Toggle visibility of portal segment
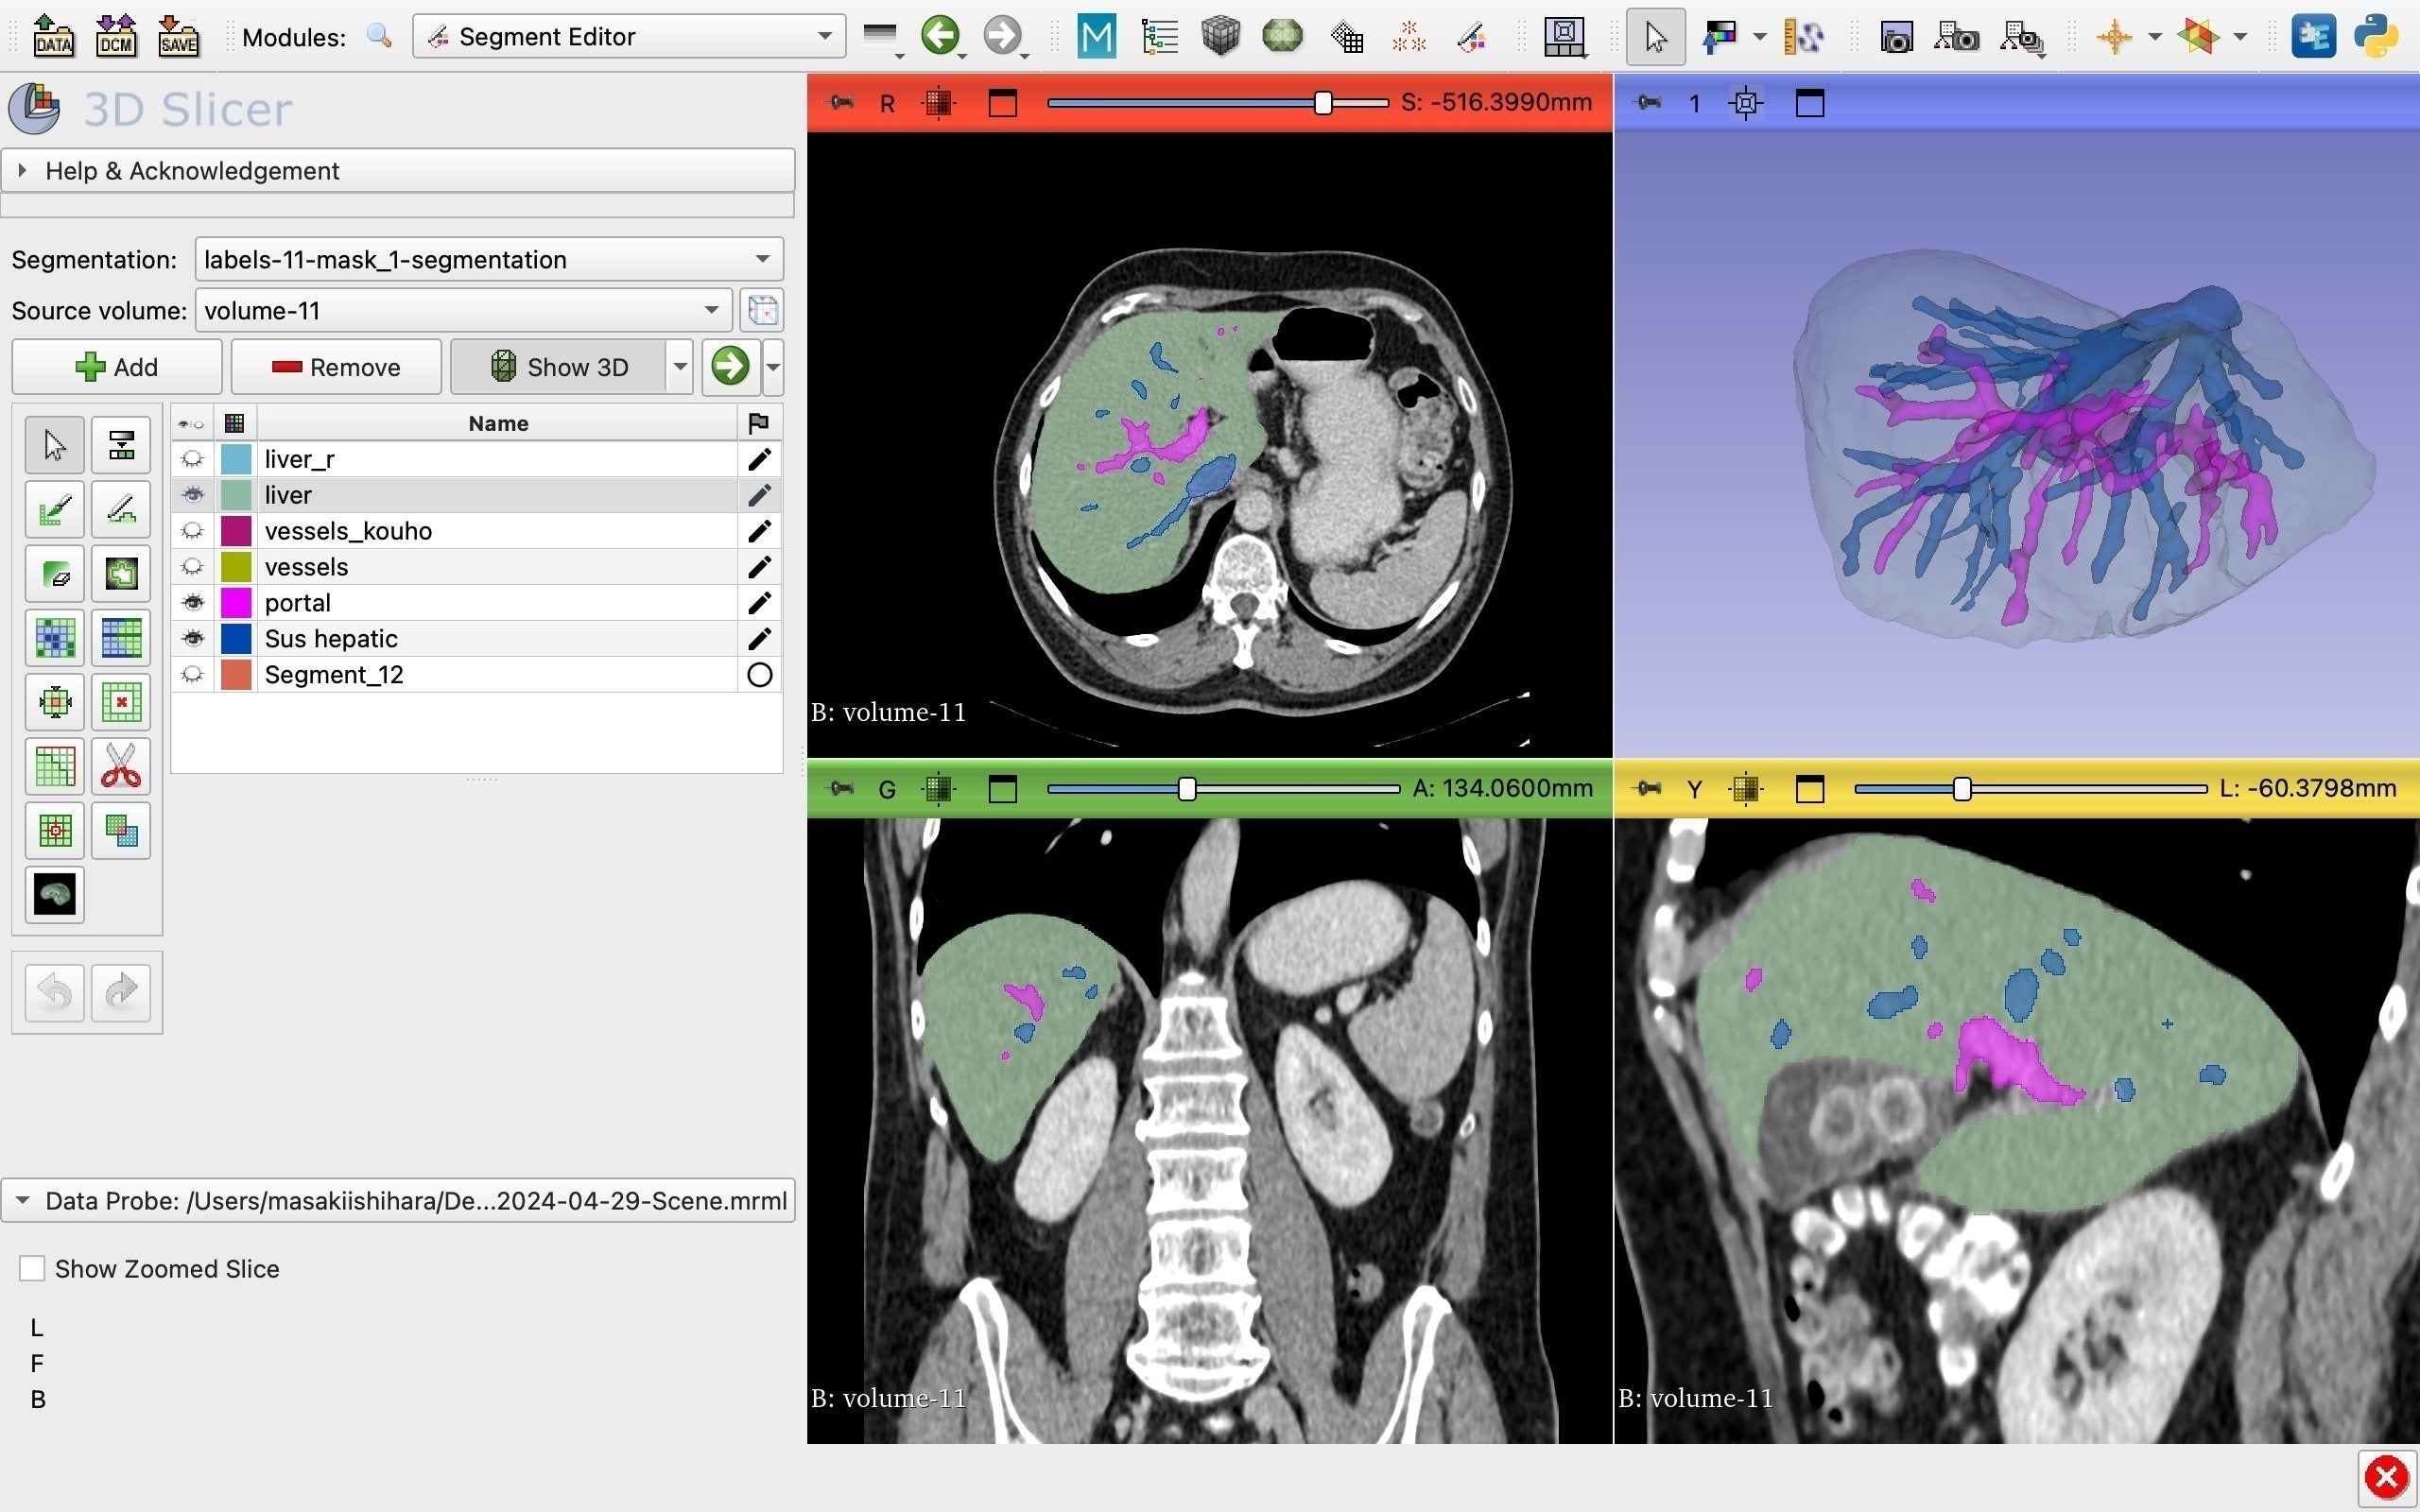Screen dimensions: 2420x1512 click(x=192, y=603)
